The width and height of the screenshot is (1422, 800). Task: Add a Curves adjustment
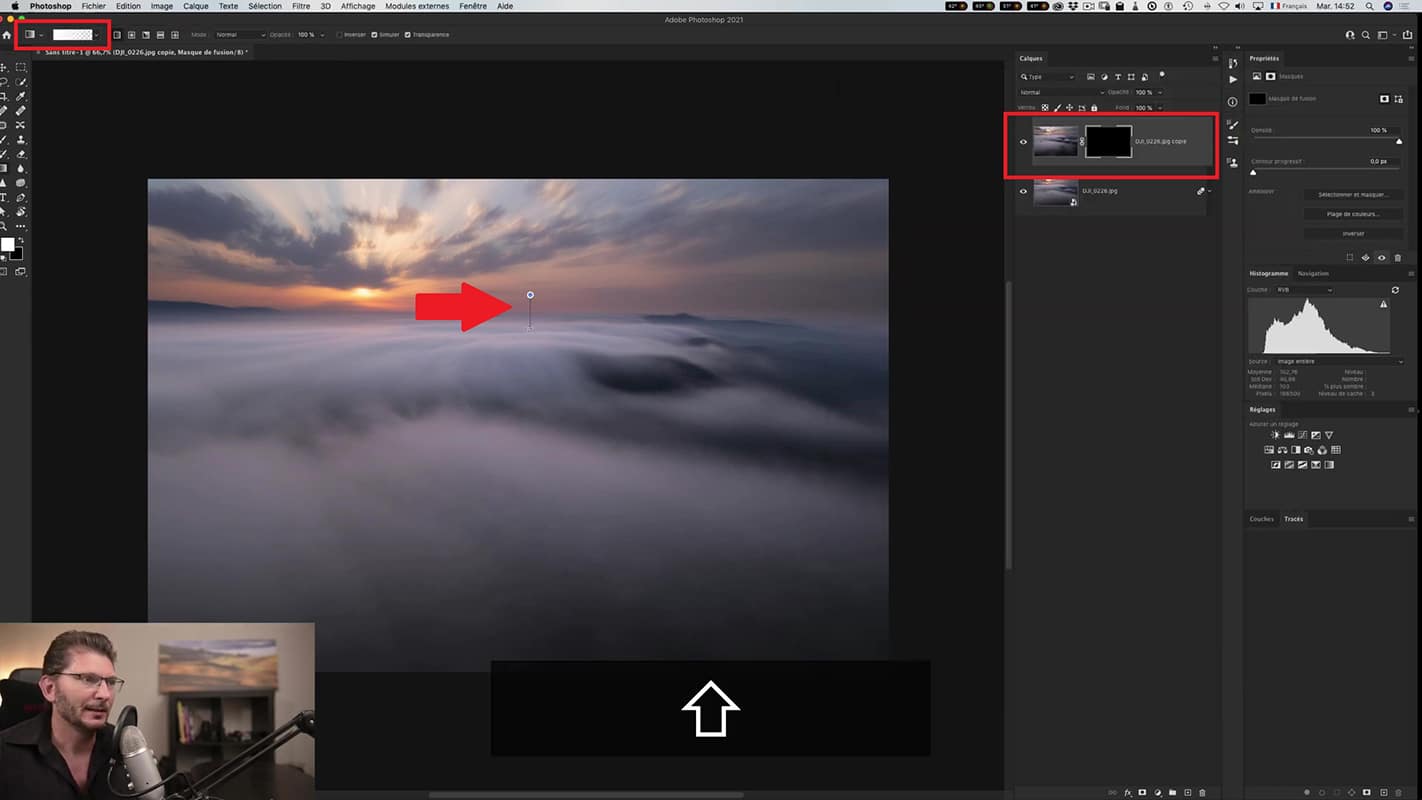tap(1302, 436)
